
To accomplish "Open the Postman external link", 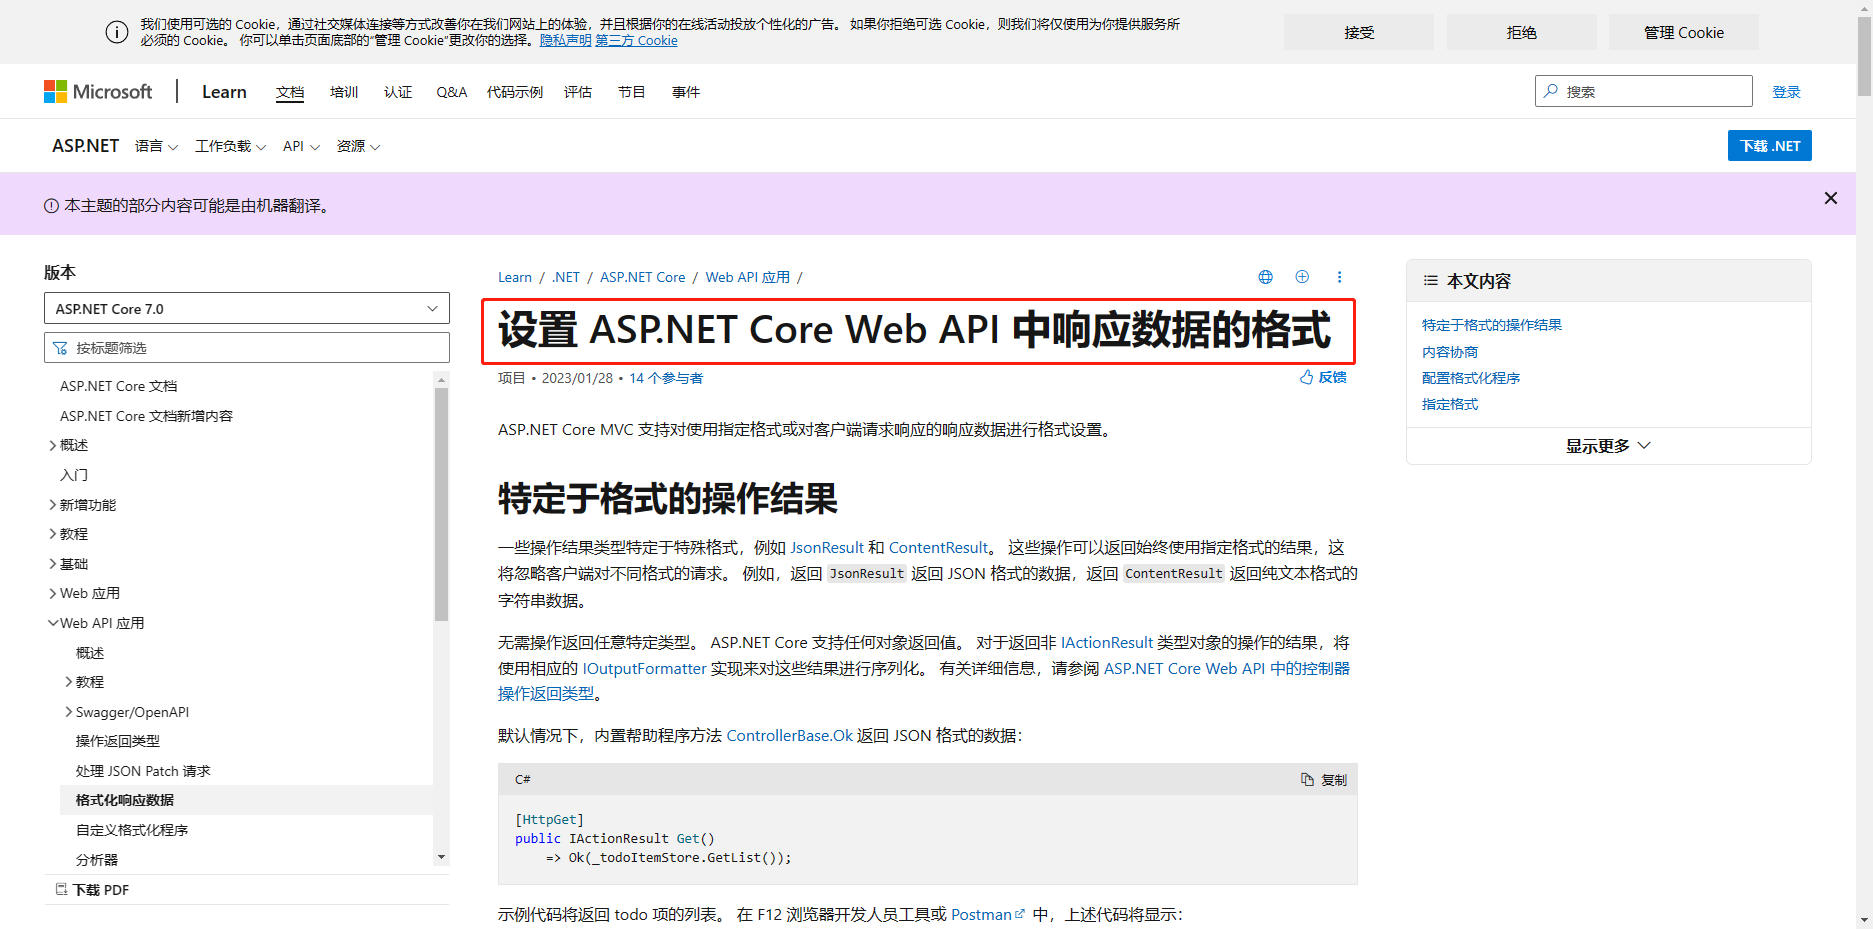I will click(x=987, y=915).
